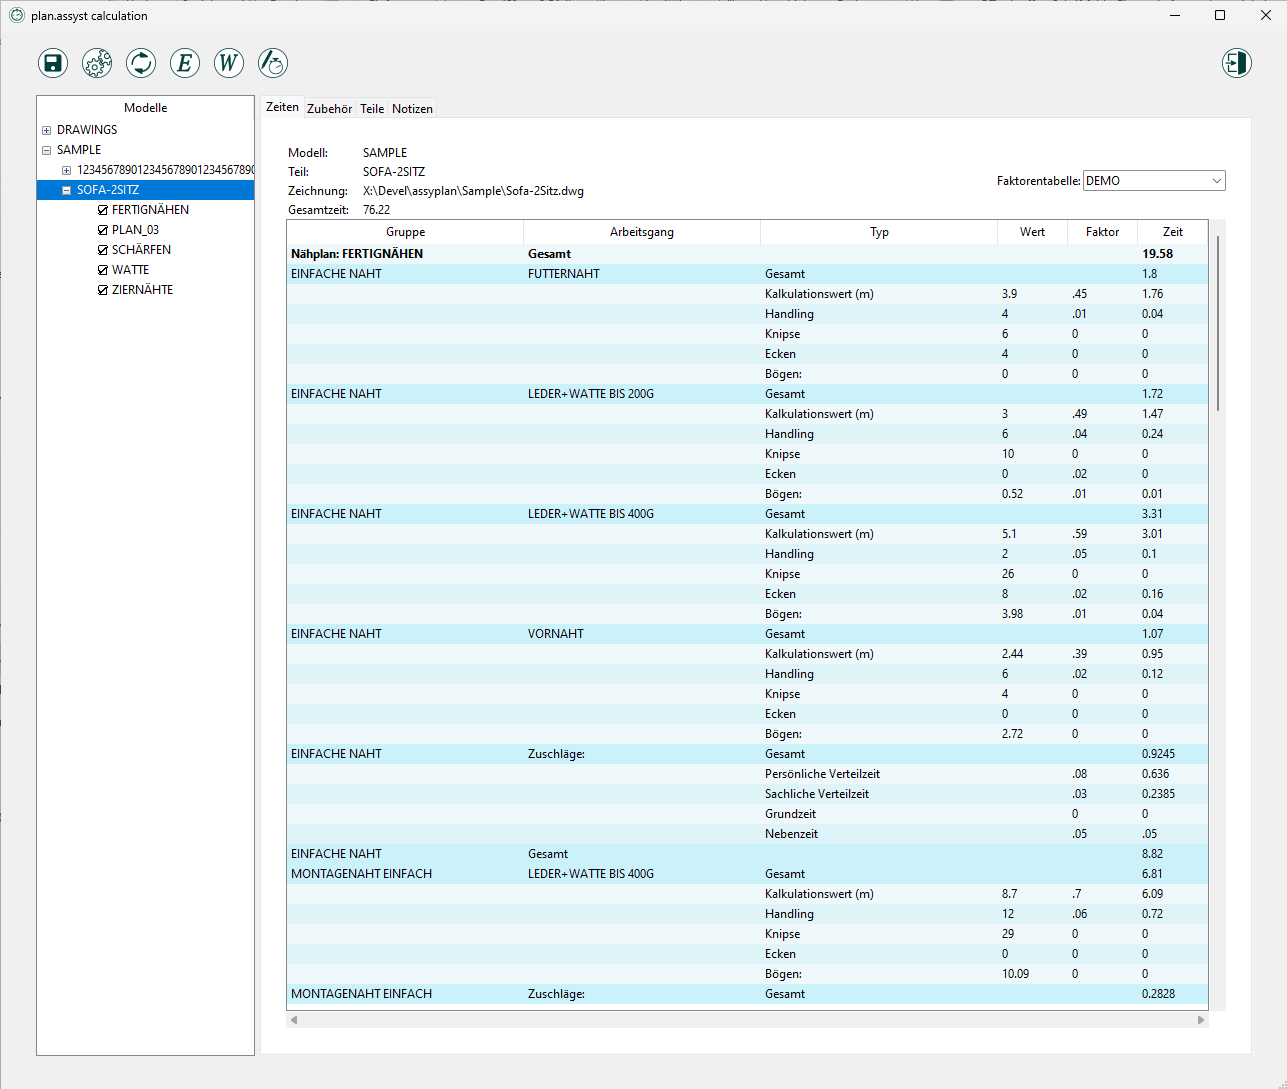The height and width of the screenshot is (1089, 1287).
Task: Toggle the SCHÄRFEN checkbox
Action: point(103,250)
